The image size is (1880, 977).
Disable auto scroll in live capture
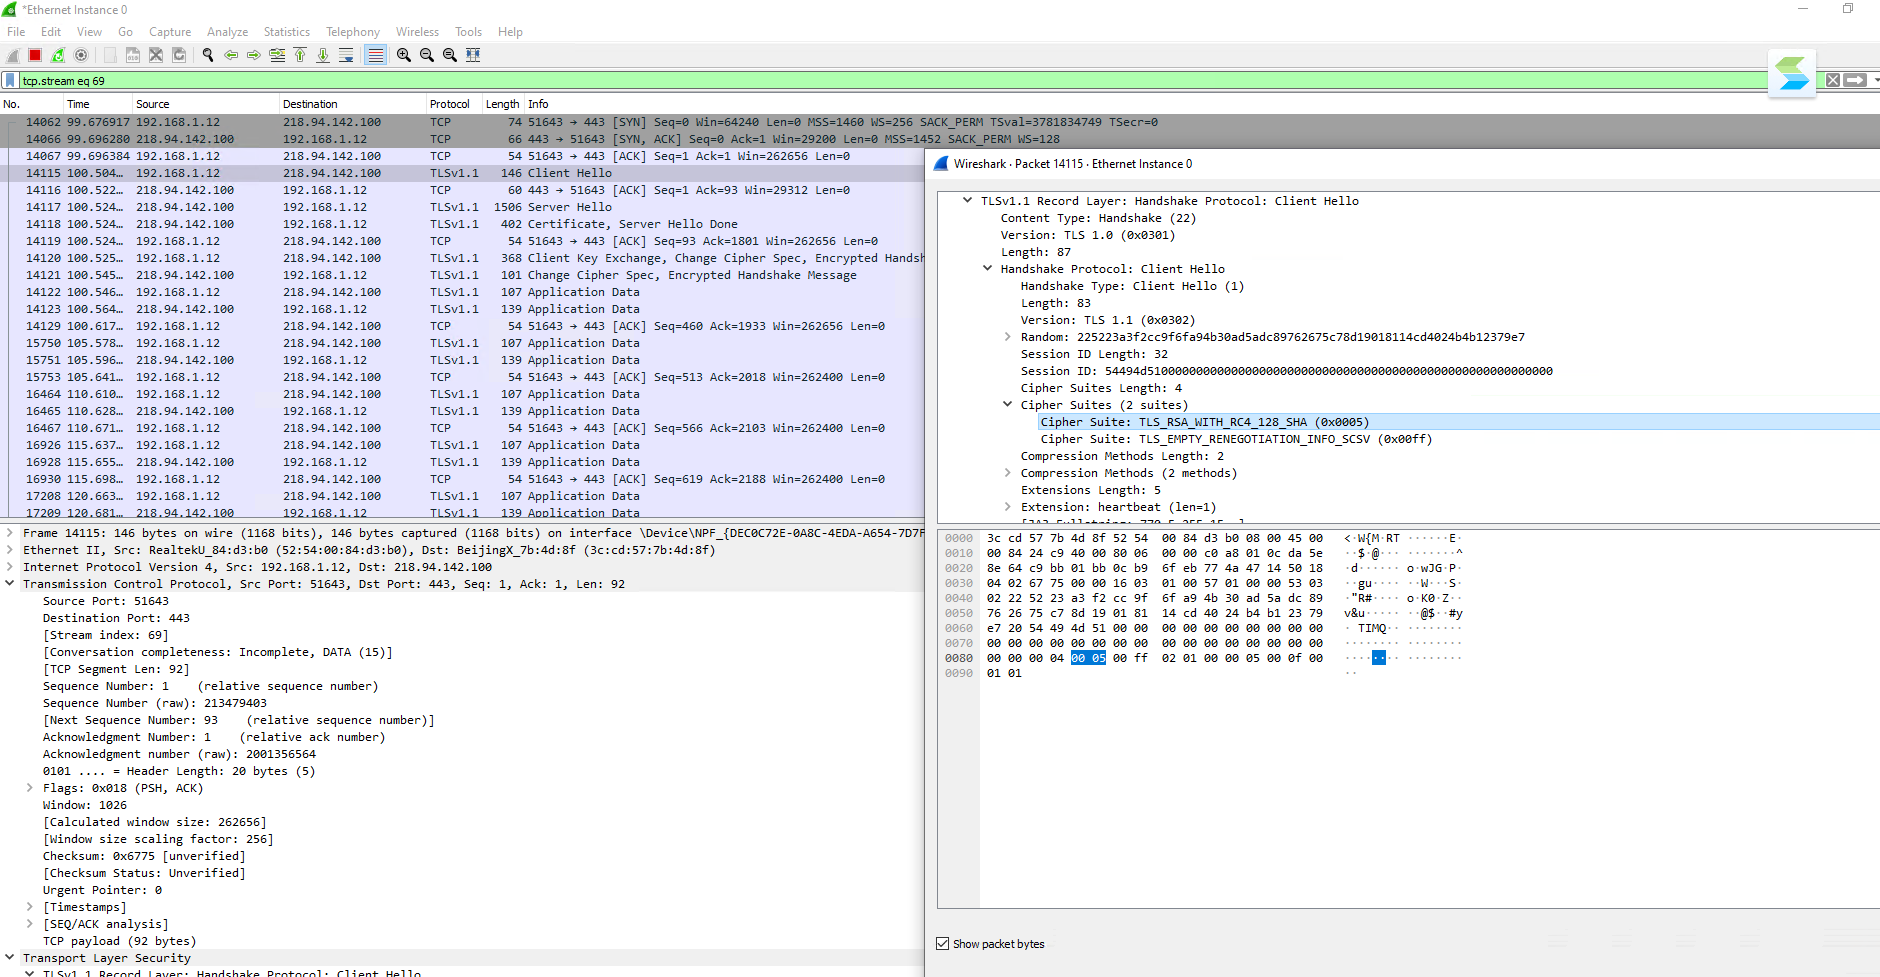(346, 55)
